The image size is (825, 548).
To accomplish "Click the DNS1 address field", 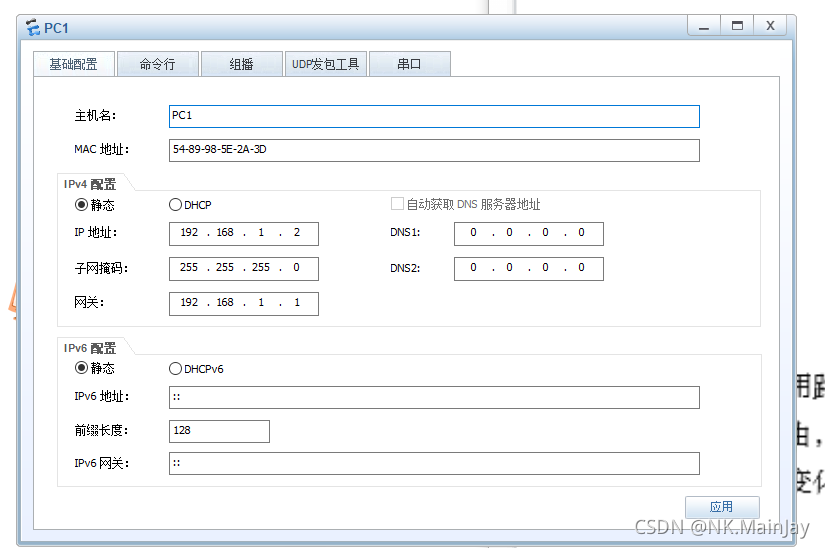I will (529, 234).
